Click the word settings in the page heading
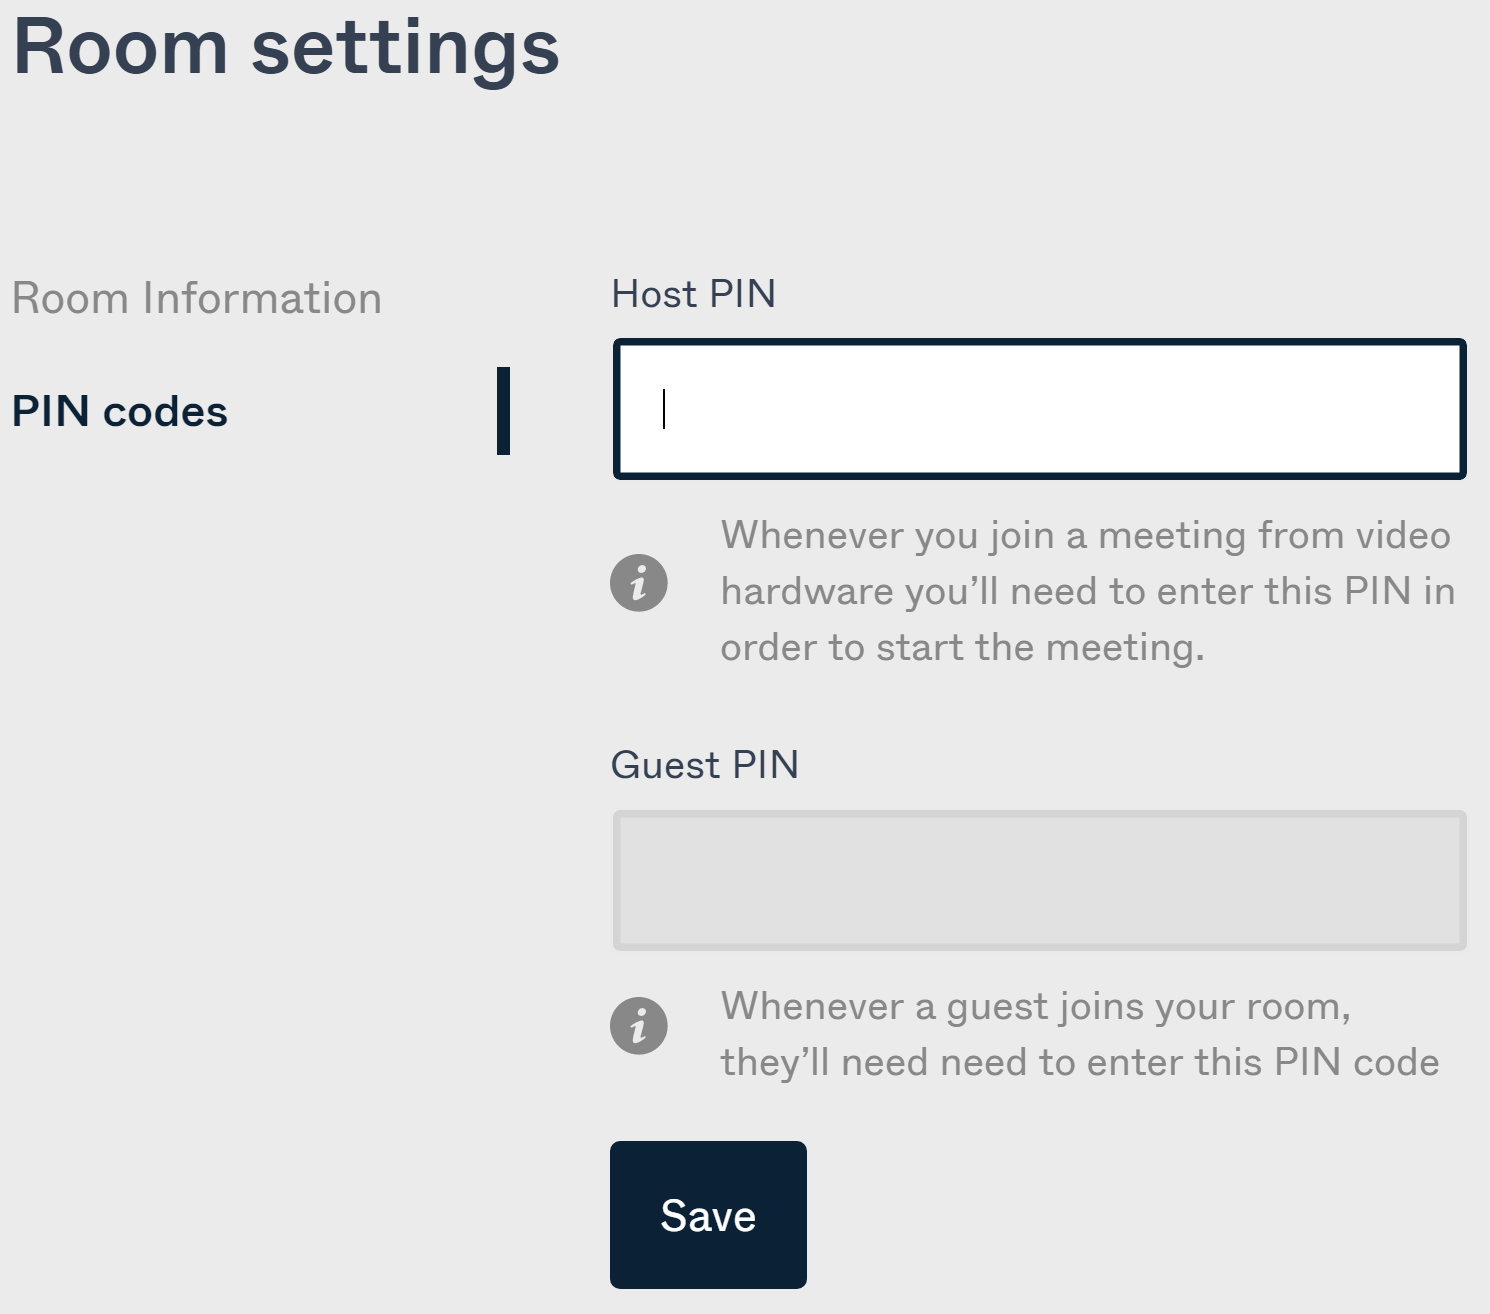The width and height of the screenshot is (1490, 1314). point(405,50)
